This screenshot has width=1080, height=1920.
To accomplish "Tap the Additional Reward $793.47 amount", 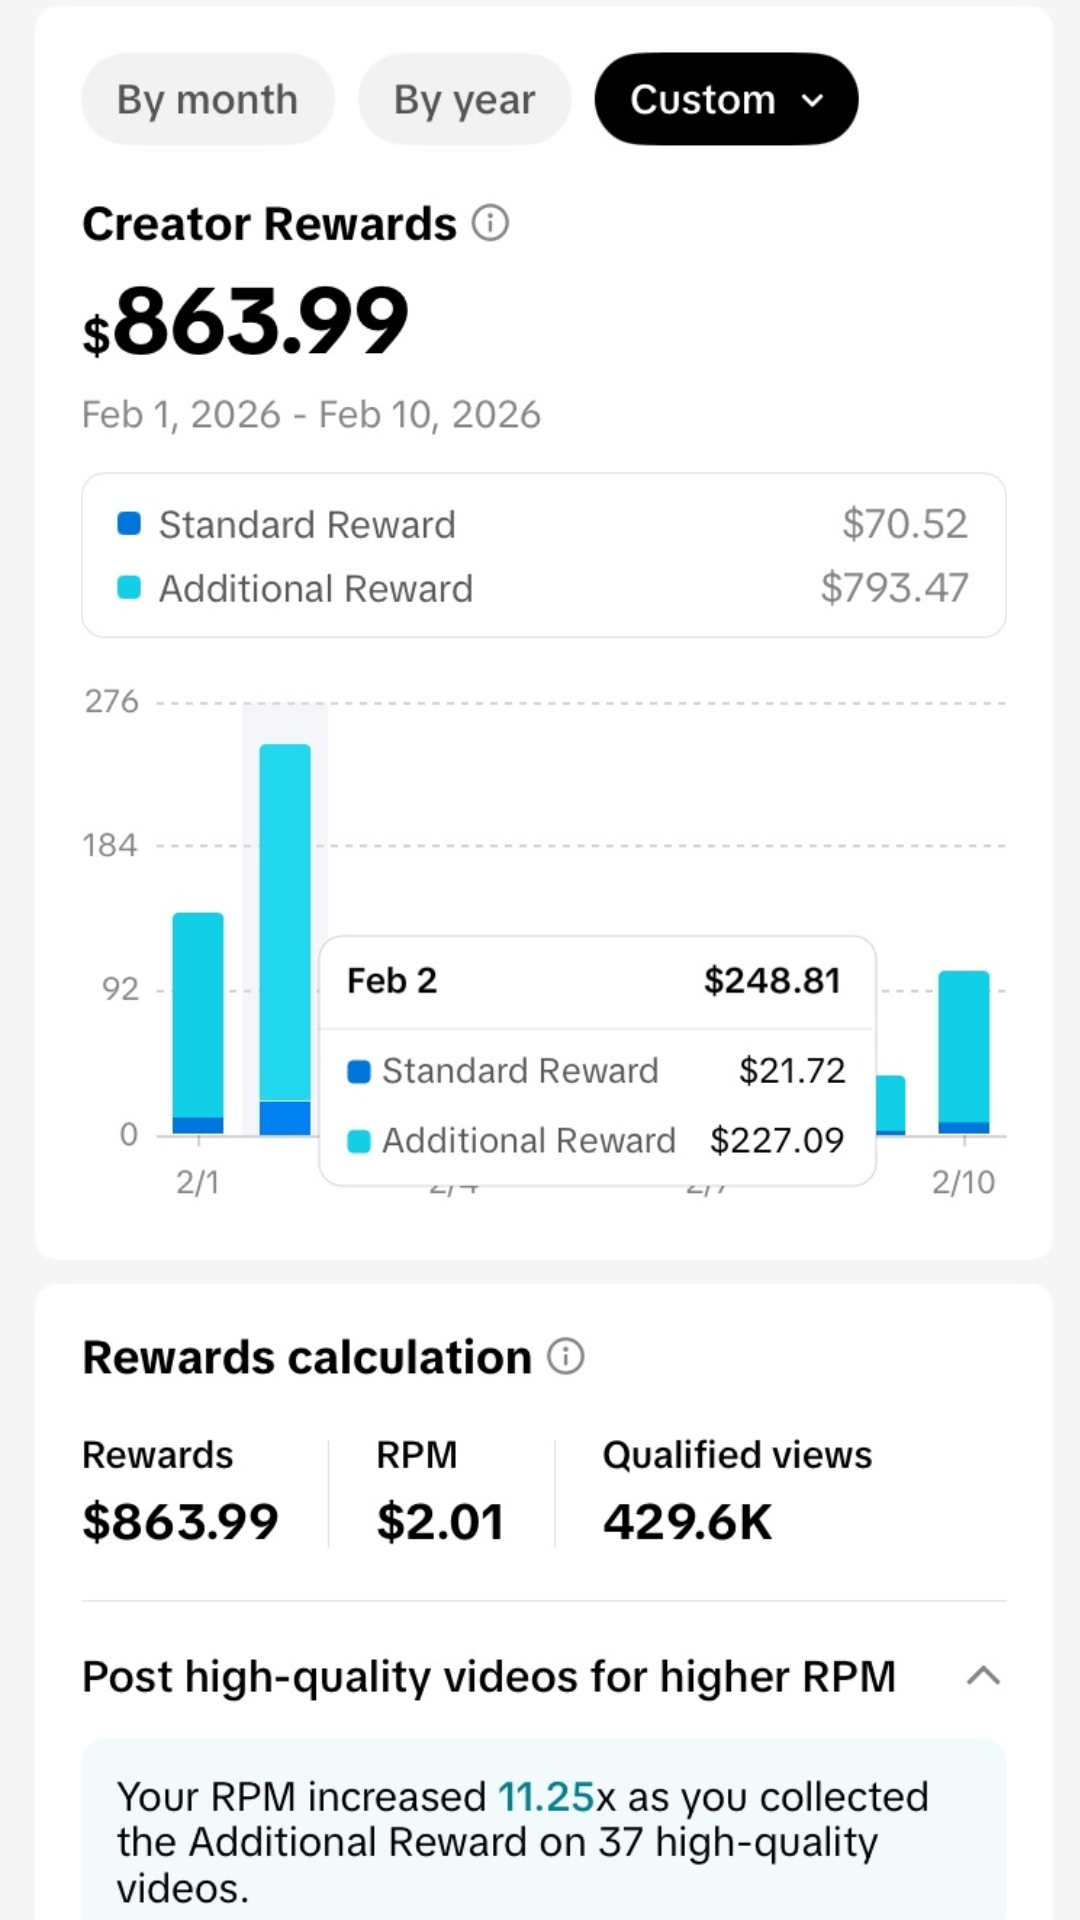I will click(x=894, y=588).
